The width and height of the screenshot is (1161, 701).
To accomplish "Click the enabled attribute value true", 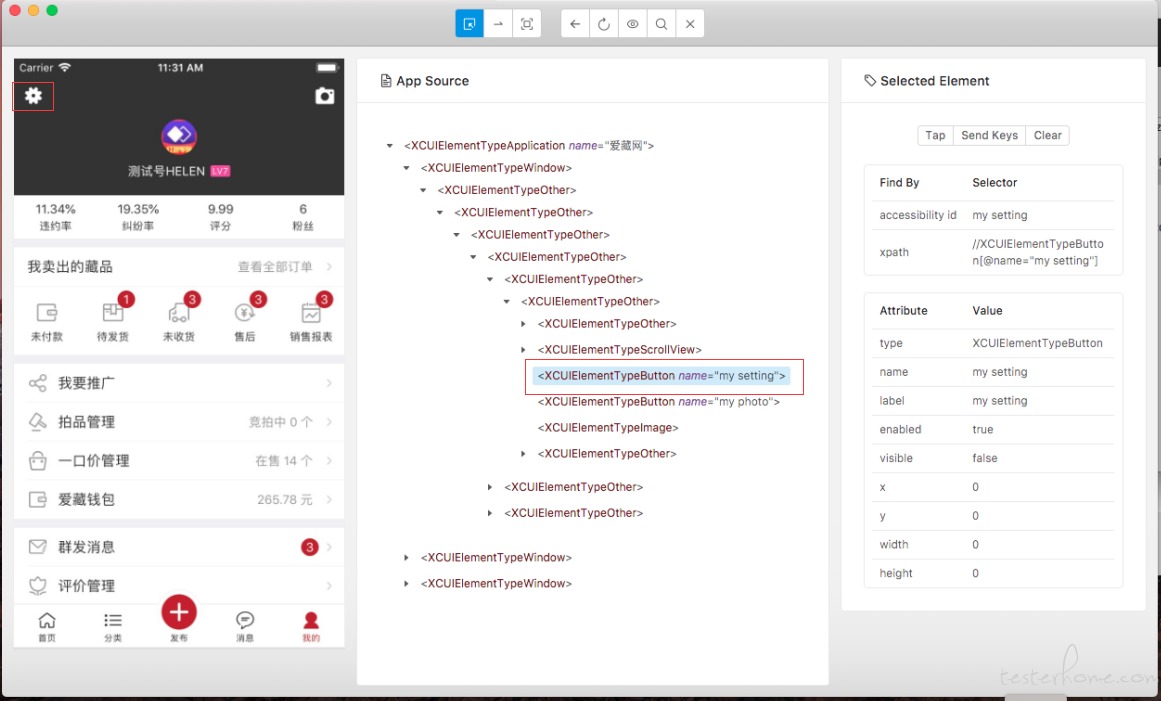I will (x=983, y=429).
